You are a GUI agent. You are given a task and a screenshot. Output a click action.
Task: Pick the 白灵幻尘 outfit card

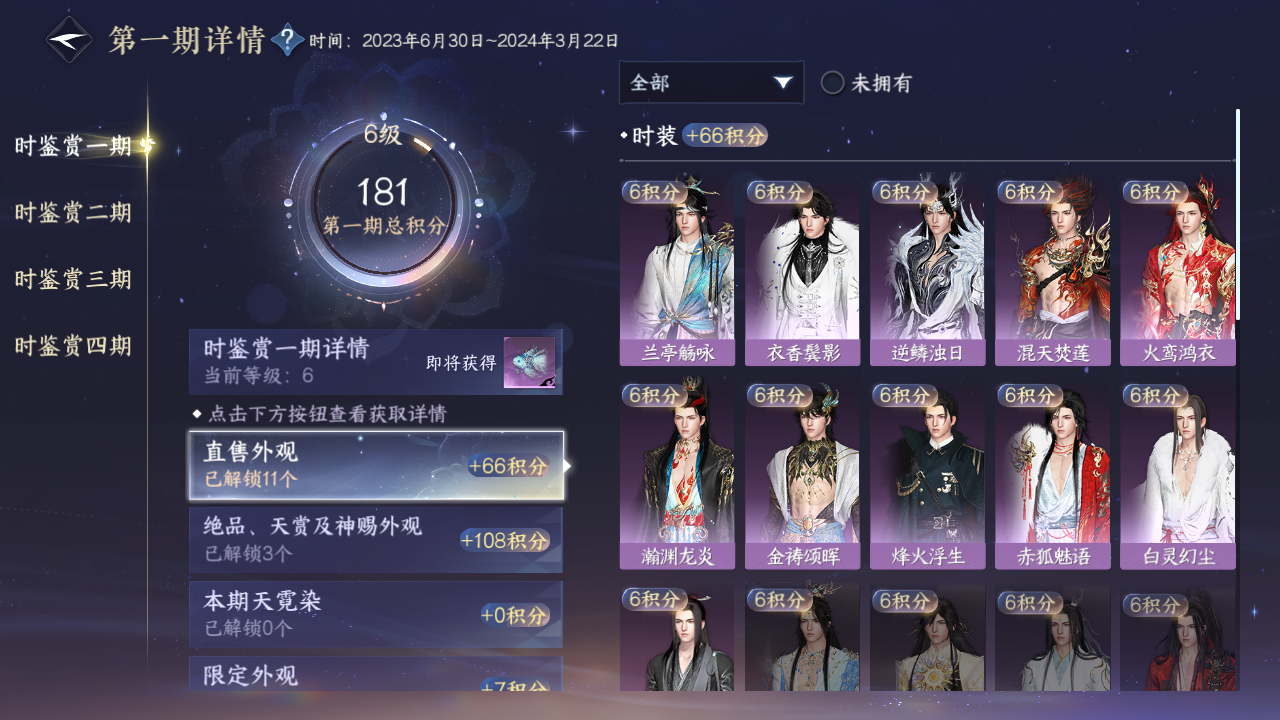click(x=1178, y=475)
